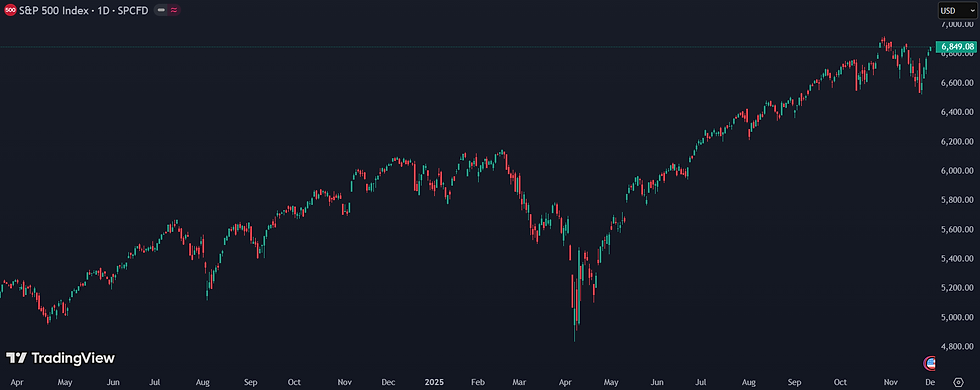Click the pink approximate-data wave icon
The width and height of the screenshot is (980, 390).
173,11
